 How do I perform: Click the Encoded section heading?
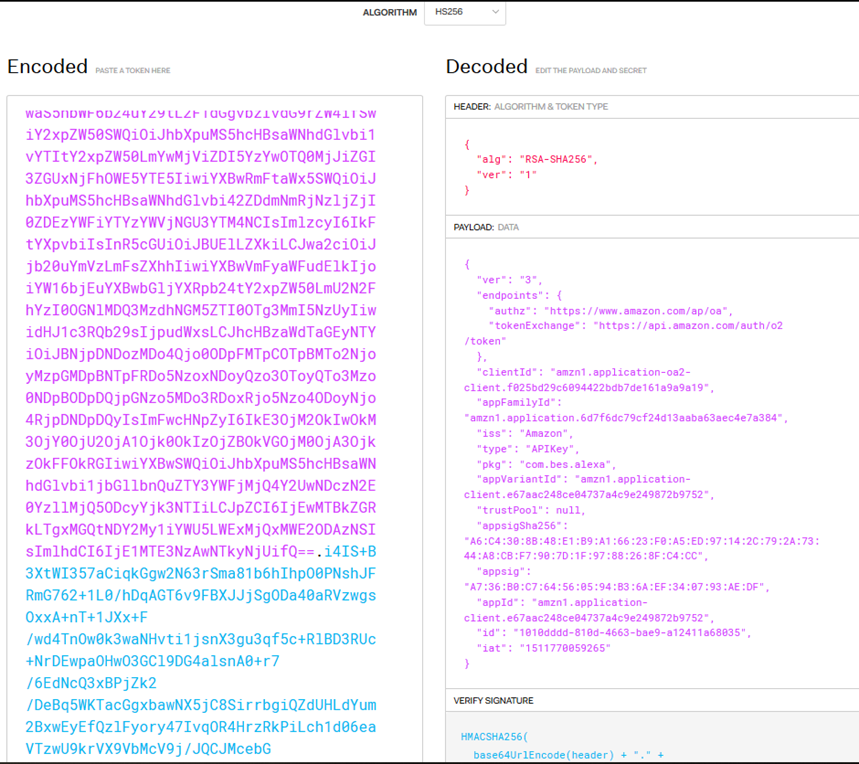[x=48, y=67]
